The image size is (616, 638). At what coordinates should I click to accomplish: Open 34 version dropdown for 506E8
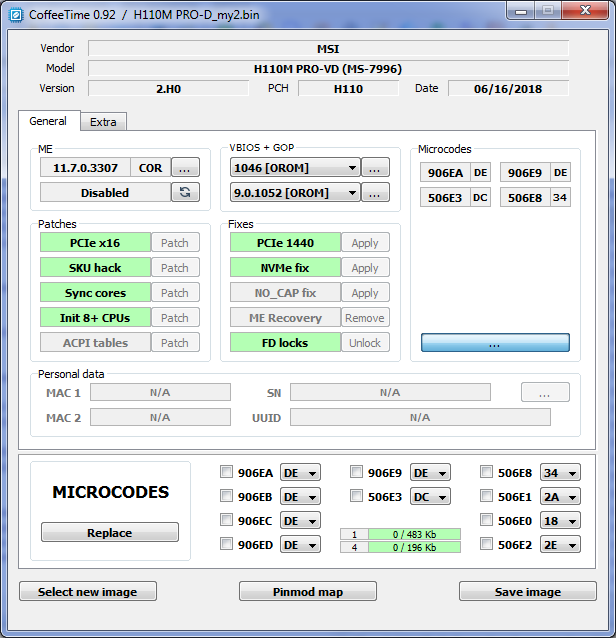(560, 472)
